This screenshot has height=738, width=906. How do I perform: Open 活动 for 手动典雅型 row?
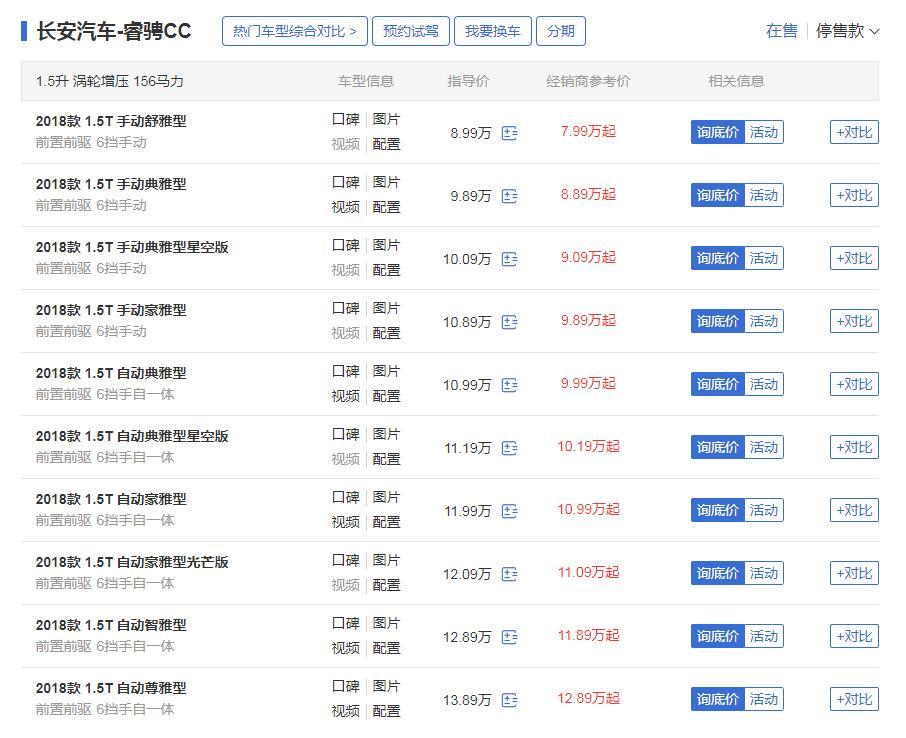pos(764,195)
